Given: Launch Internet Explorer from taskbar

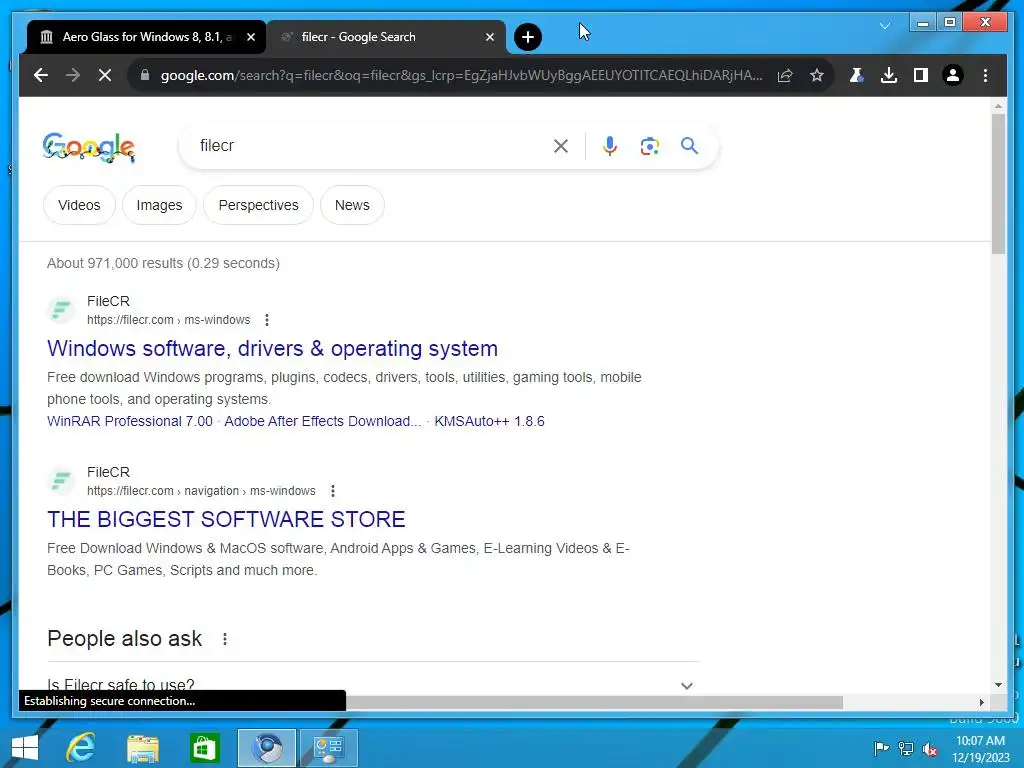Looking at the screenshot, I should point(81,748).
